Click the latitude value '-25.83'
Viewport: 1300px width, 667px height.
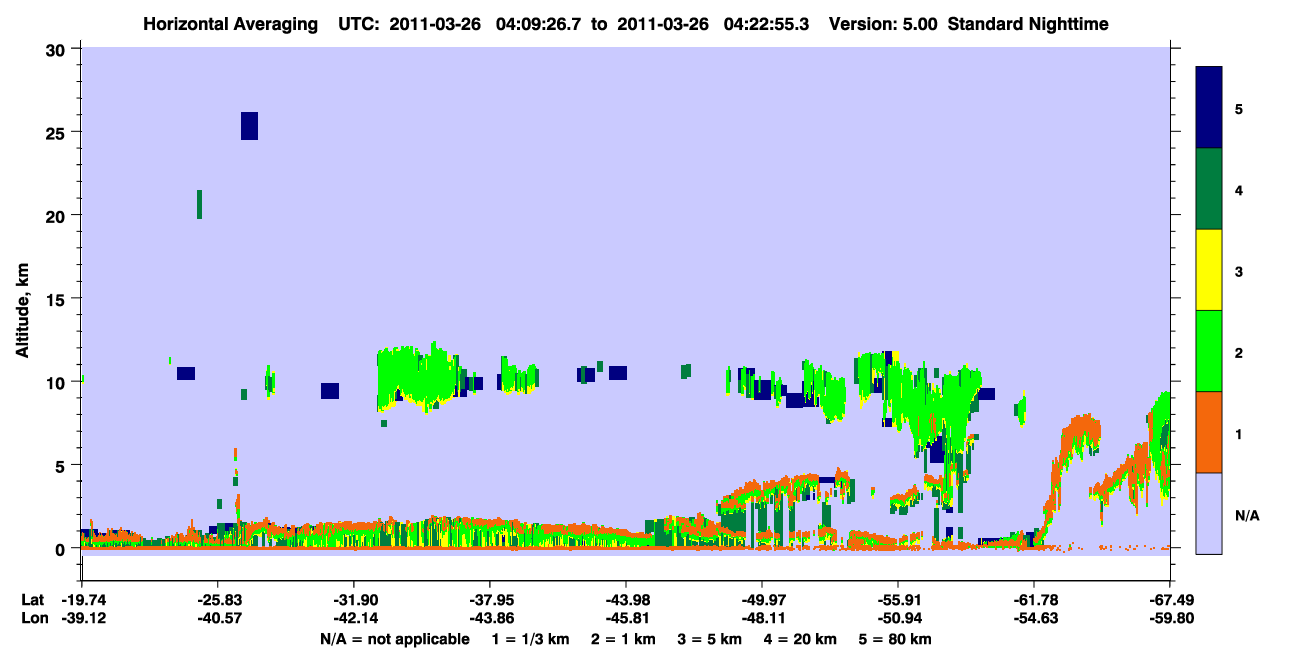pyautogui.click(x=218, y=600)
